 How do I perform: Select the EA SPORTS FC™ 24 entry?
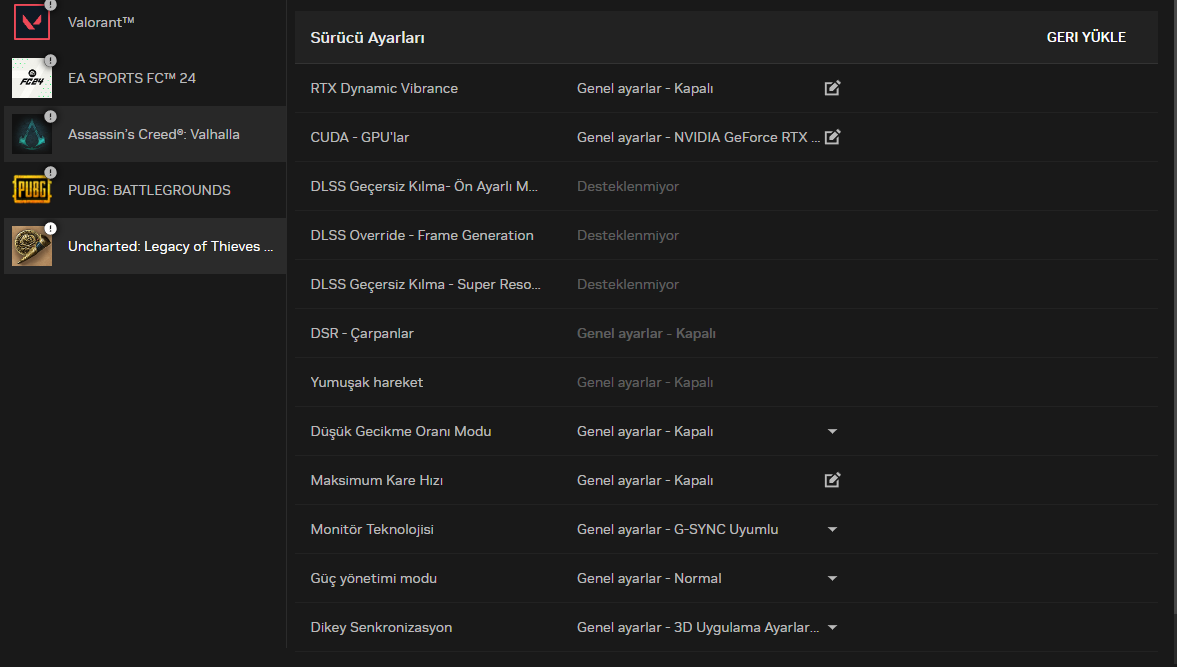point(132,78)
